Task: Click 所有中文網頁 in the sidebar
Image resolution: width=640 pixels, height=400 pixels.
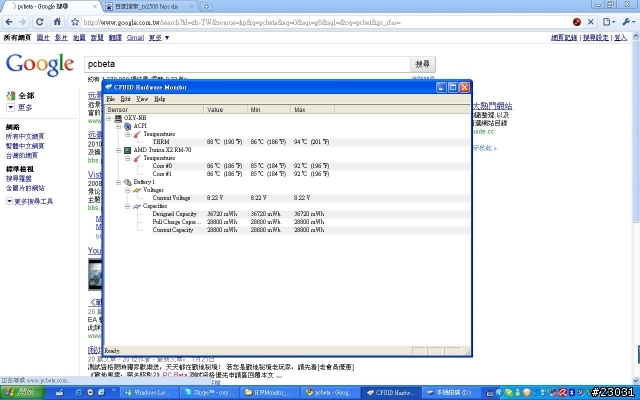Action: pos(24,137)
